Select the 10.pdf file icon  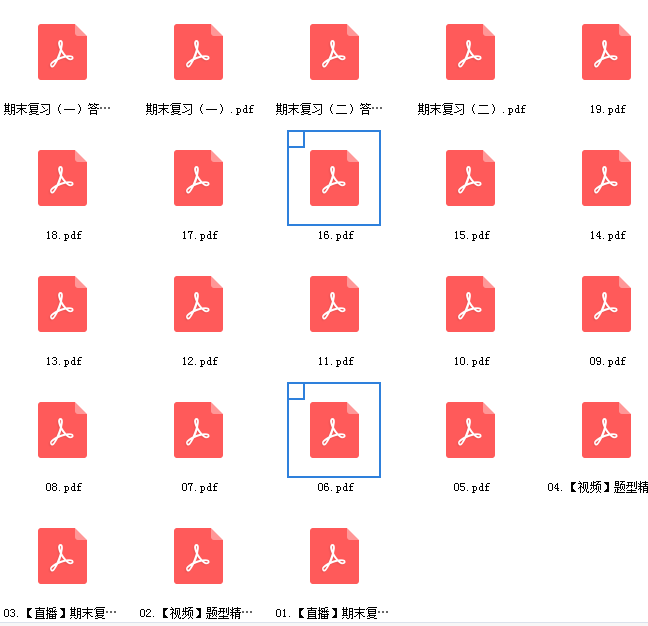pyautogui.click(x=470, y=304)
